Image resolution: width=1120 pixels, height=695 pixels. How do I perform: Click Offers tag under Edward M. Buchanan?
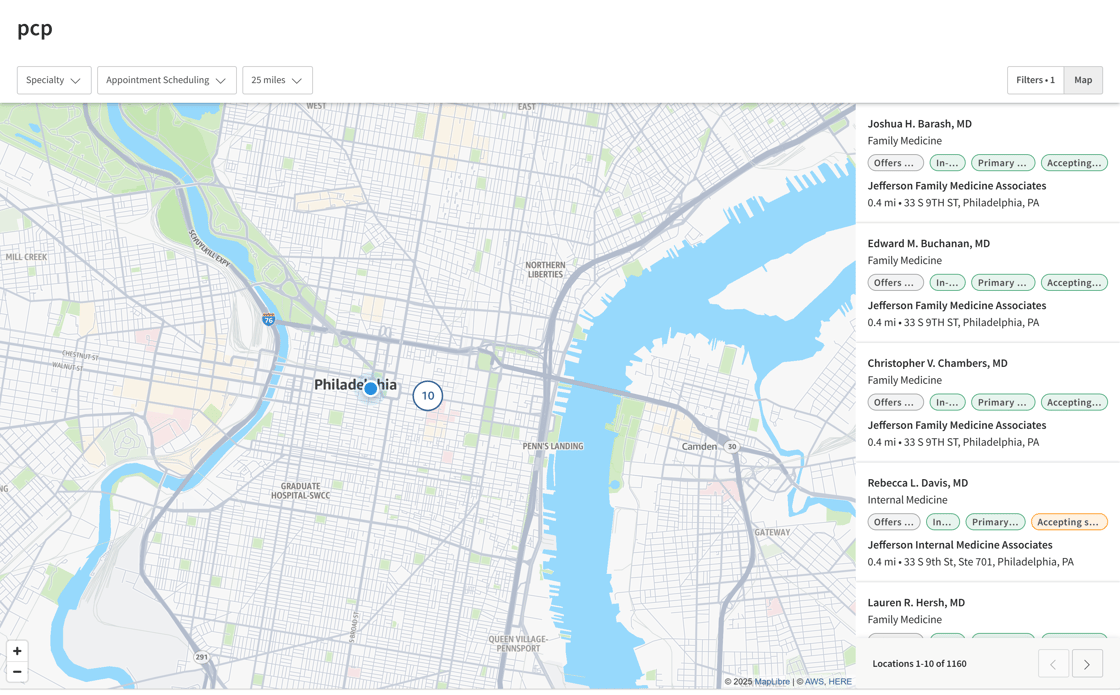pos(895,283)
